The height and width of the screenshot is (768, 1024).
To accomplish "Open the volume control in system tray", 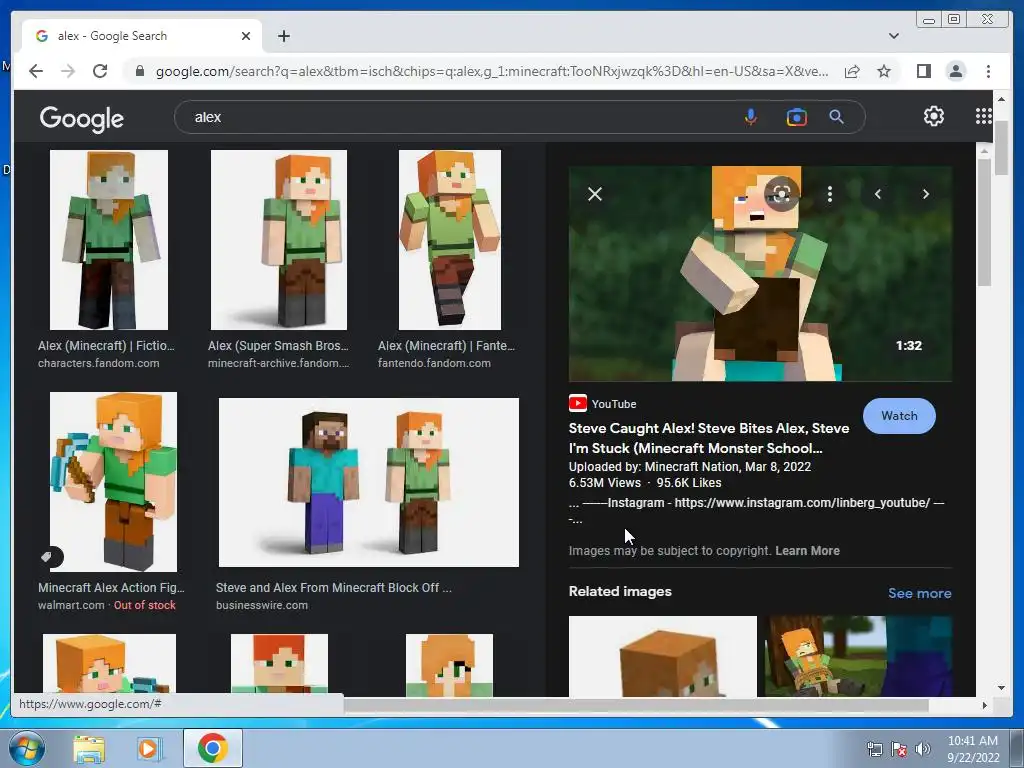I will 923,749.
